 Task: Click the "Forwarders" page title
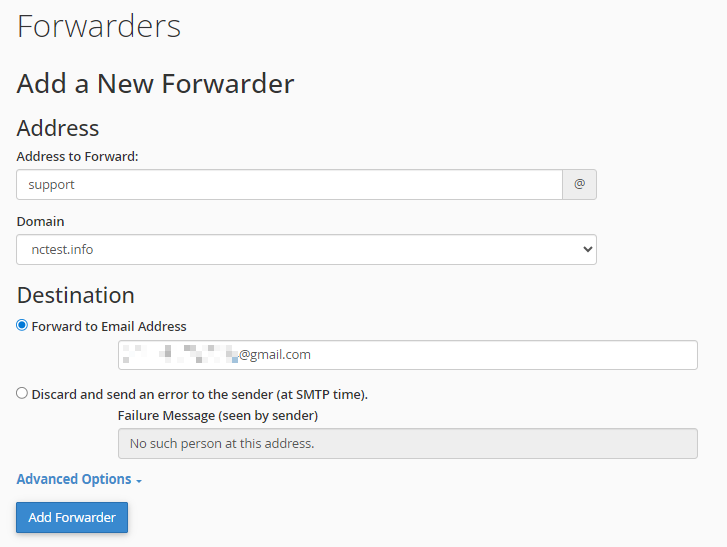point(99,26)
